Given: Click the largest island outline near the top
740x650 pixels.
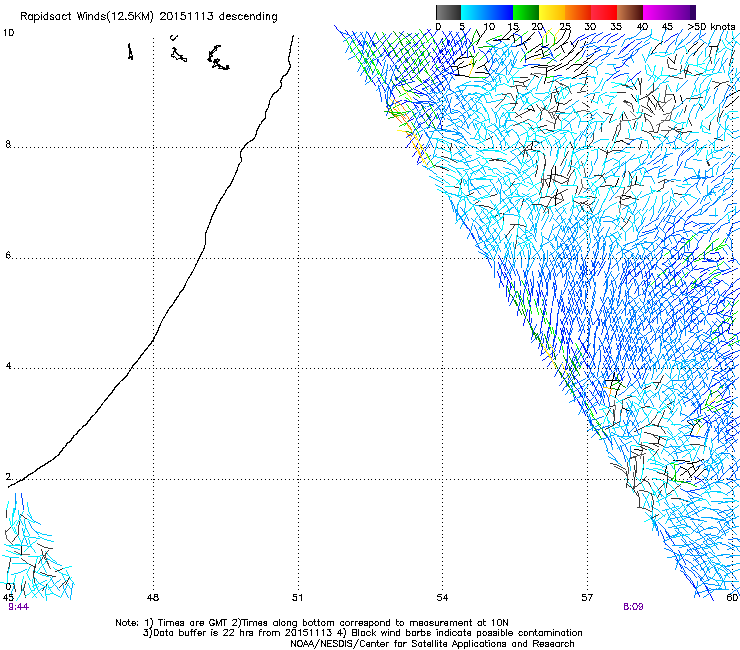Looking at the screenshot, I should pyautogui.click(x=218, y=58).
